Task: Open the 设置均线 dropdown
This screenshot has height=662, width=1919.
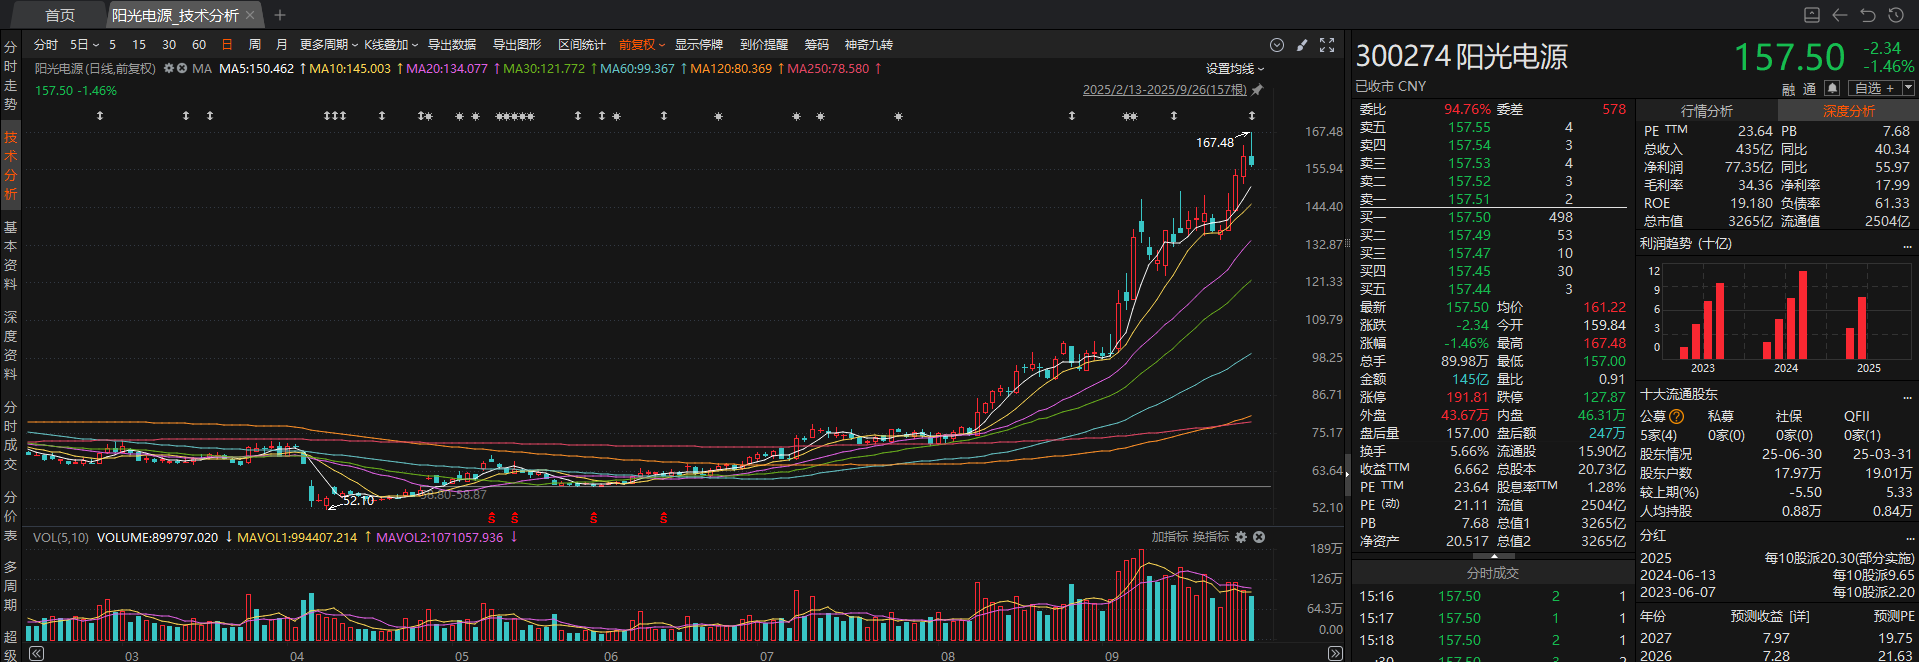Action: point(1235,69)
